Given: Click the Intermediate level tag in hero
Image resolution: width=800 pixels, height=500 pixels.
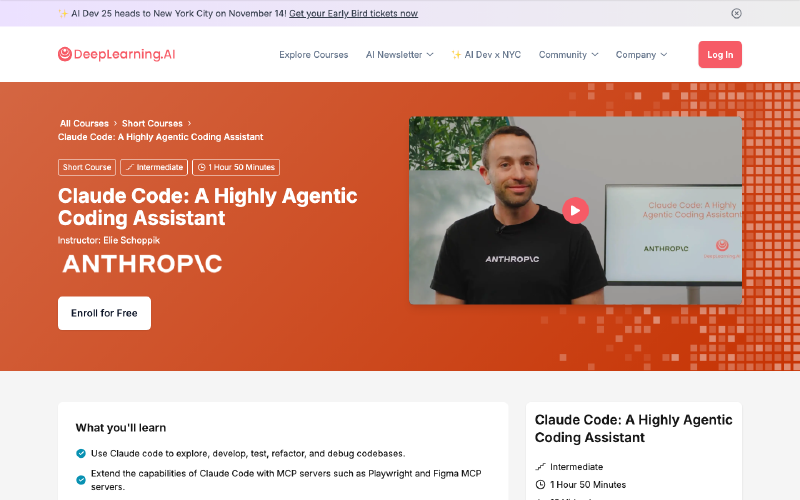Looking at the screenshot, I should coord(154,167).
